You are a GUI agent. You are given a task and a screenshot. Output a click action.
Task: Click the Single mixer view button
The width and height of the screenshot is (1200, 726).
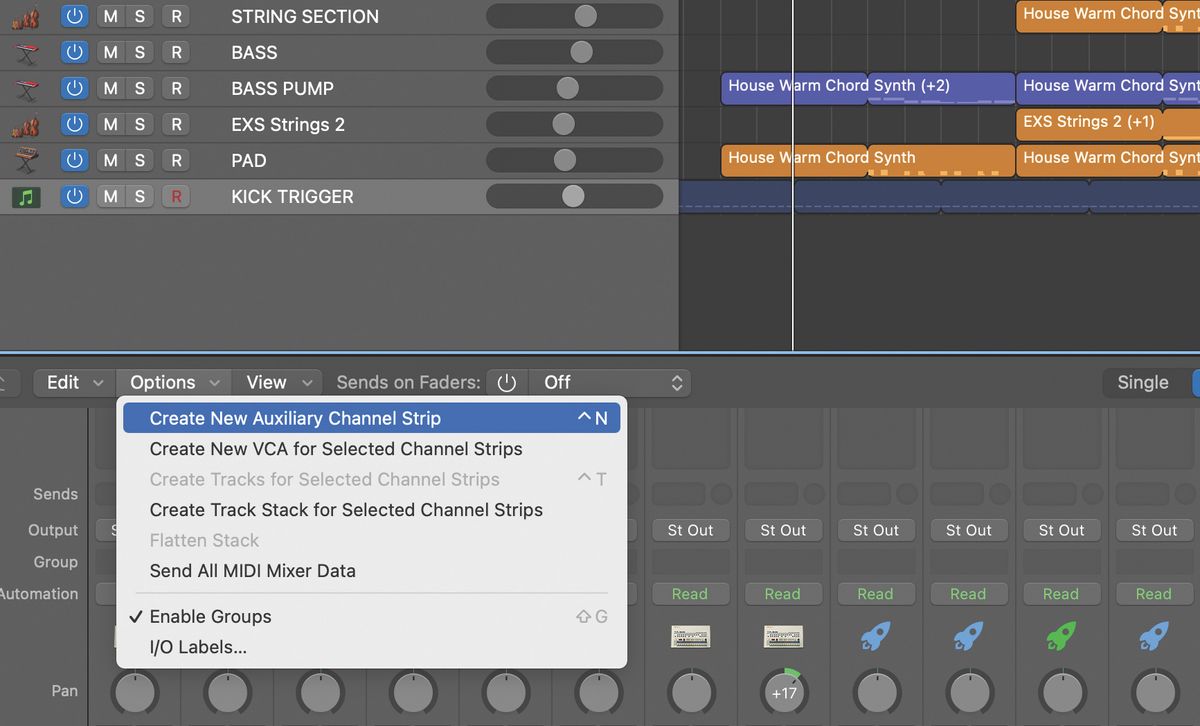point(1142,383)
